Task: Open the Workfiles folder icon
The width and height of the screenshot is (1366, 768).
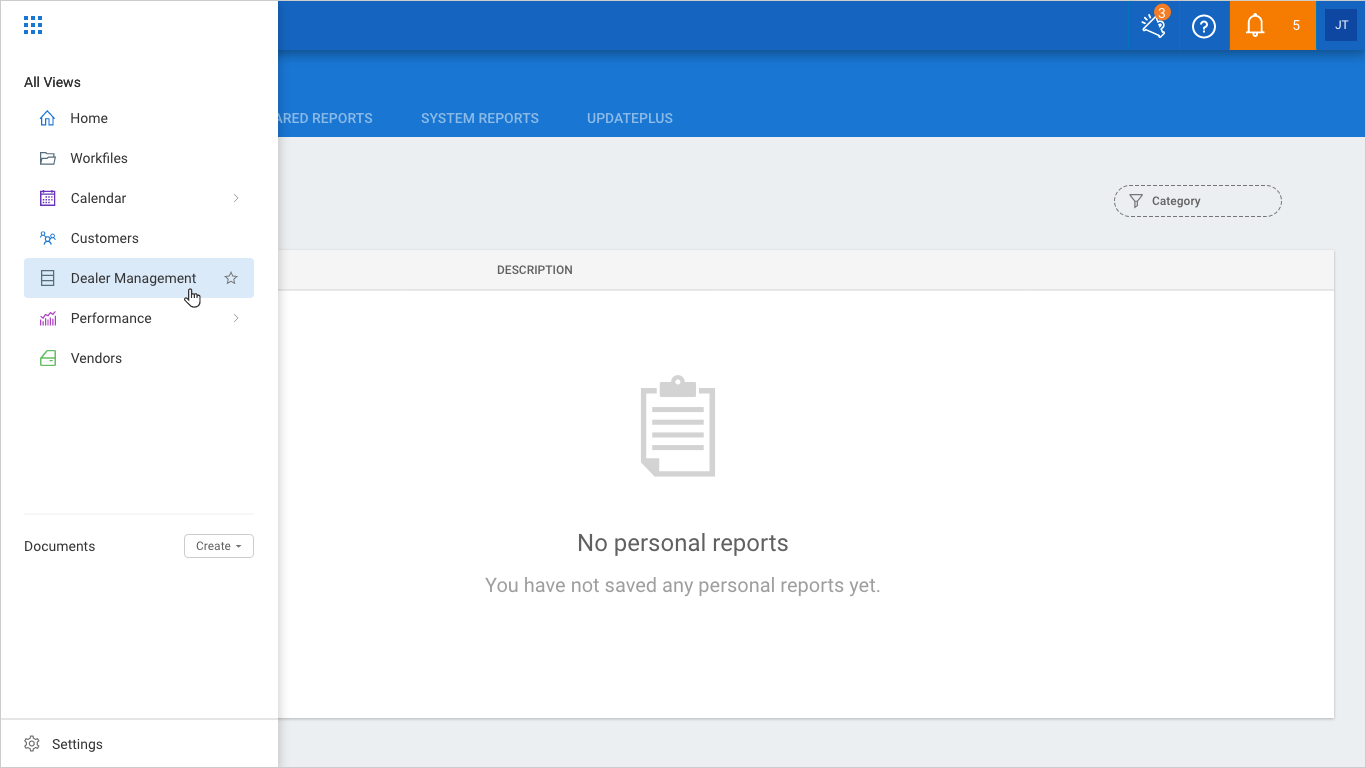Action: 47,158
